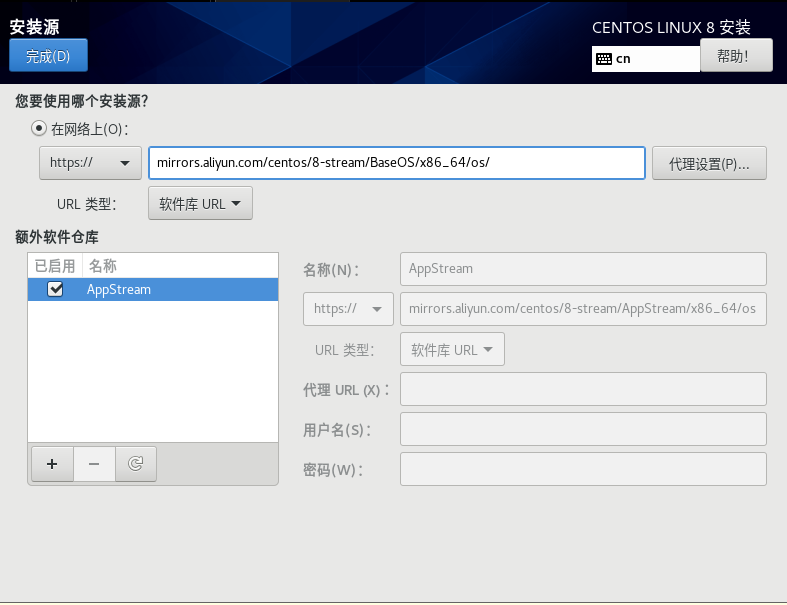Click the 已启用 column header
The height and width of the screenshot is (605, 787).
[55, 266]
